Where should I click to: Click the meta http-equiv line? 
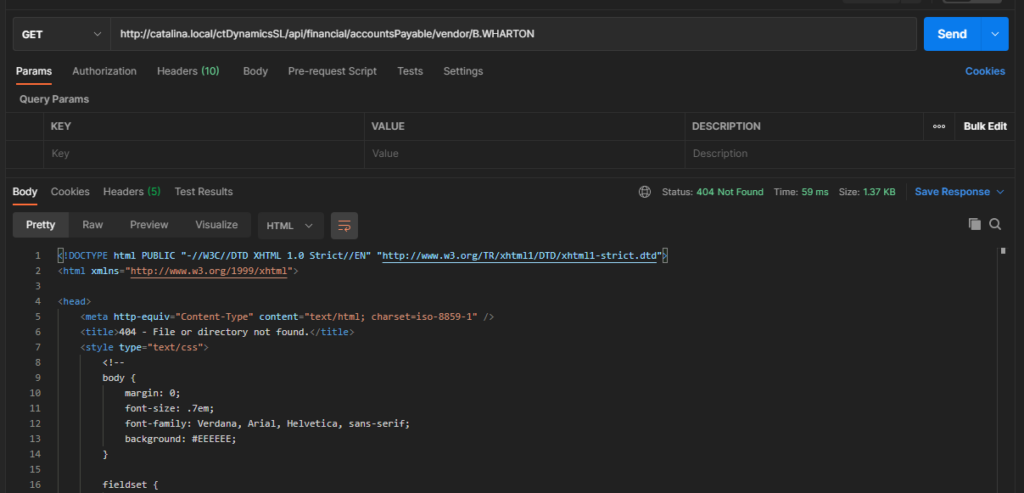coord(287,317)
